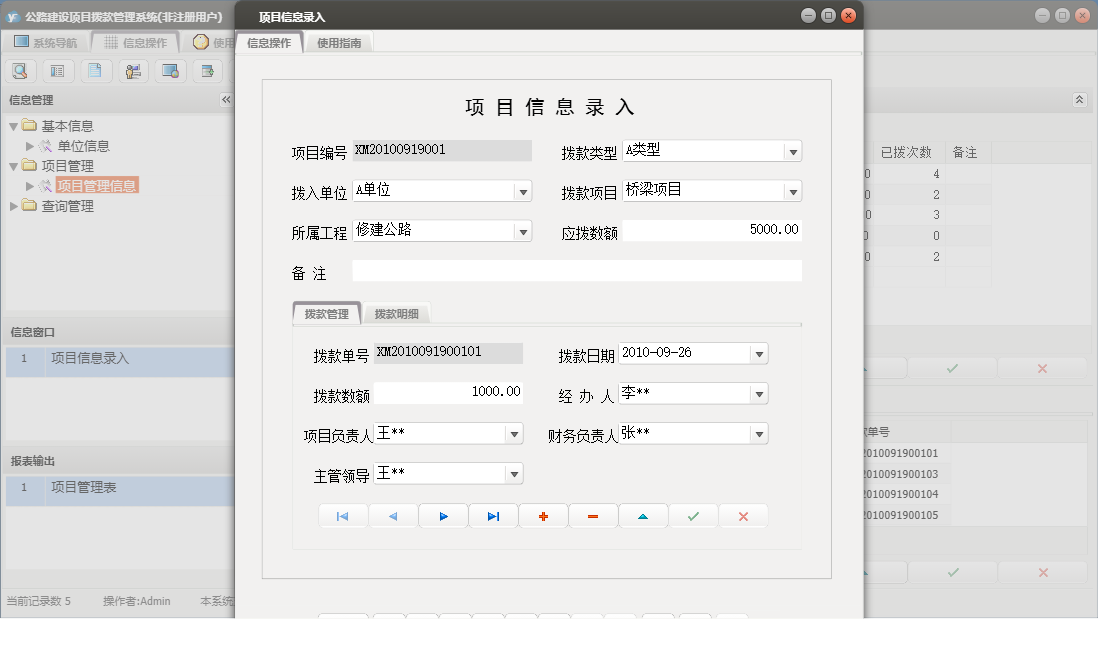Click the new document toolbar icon

[96, 71]
